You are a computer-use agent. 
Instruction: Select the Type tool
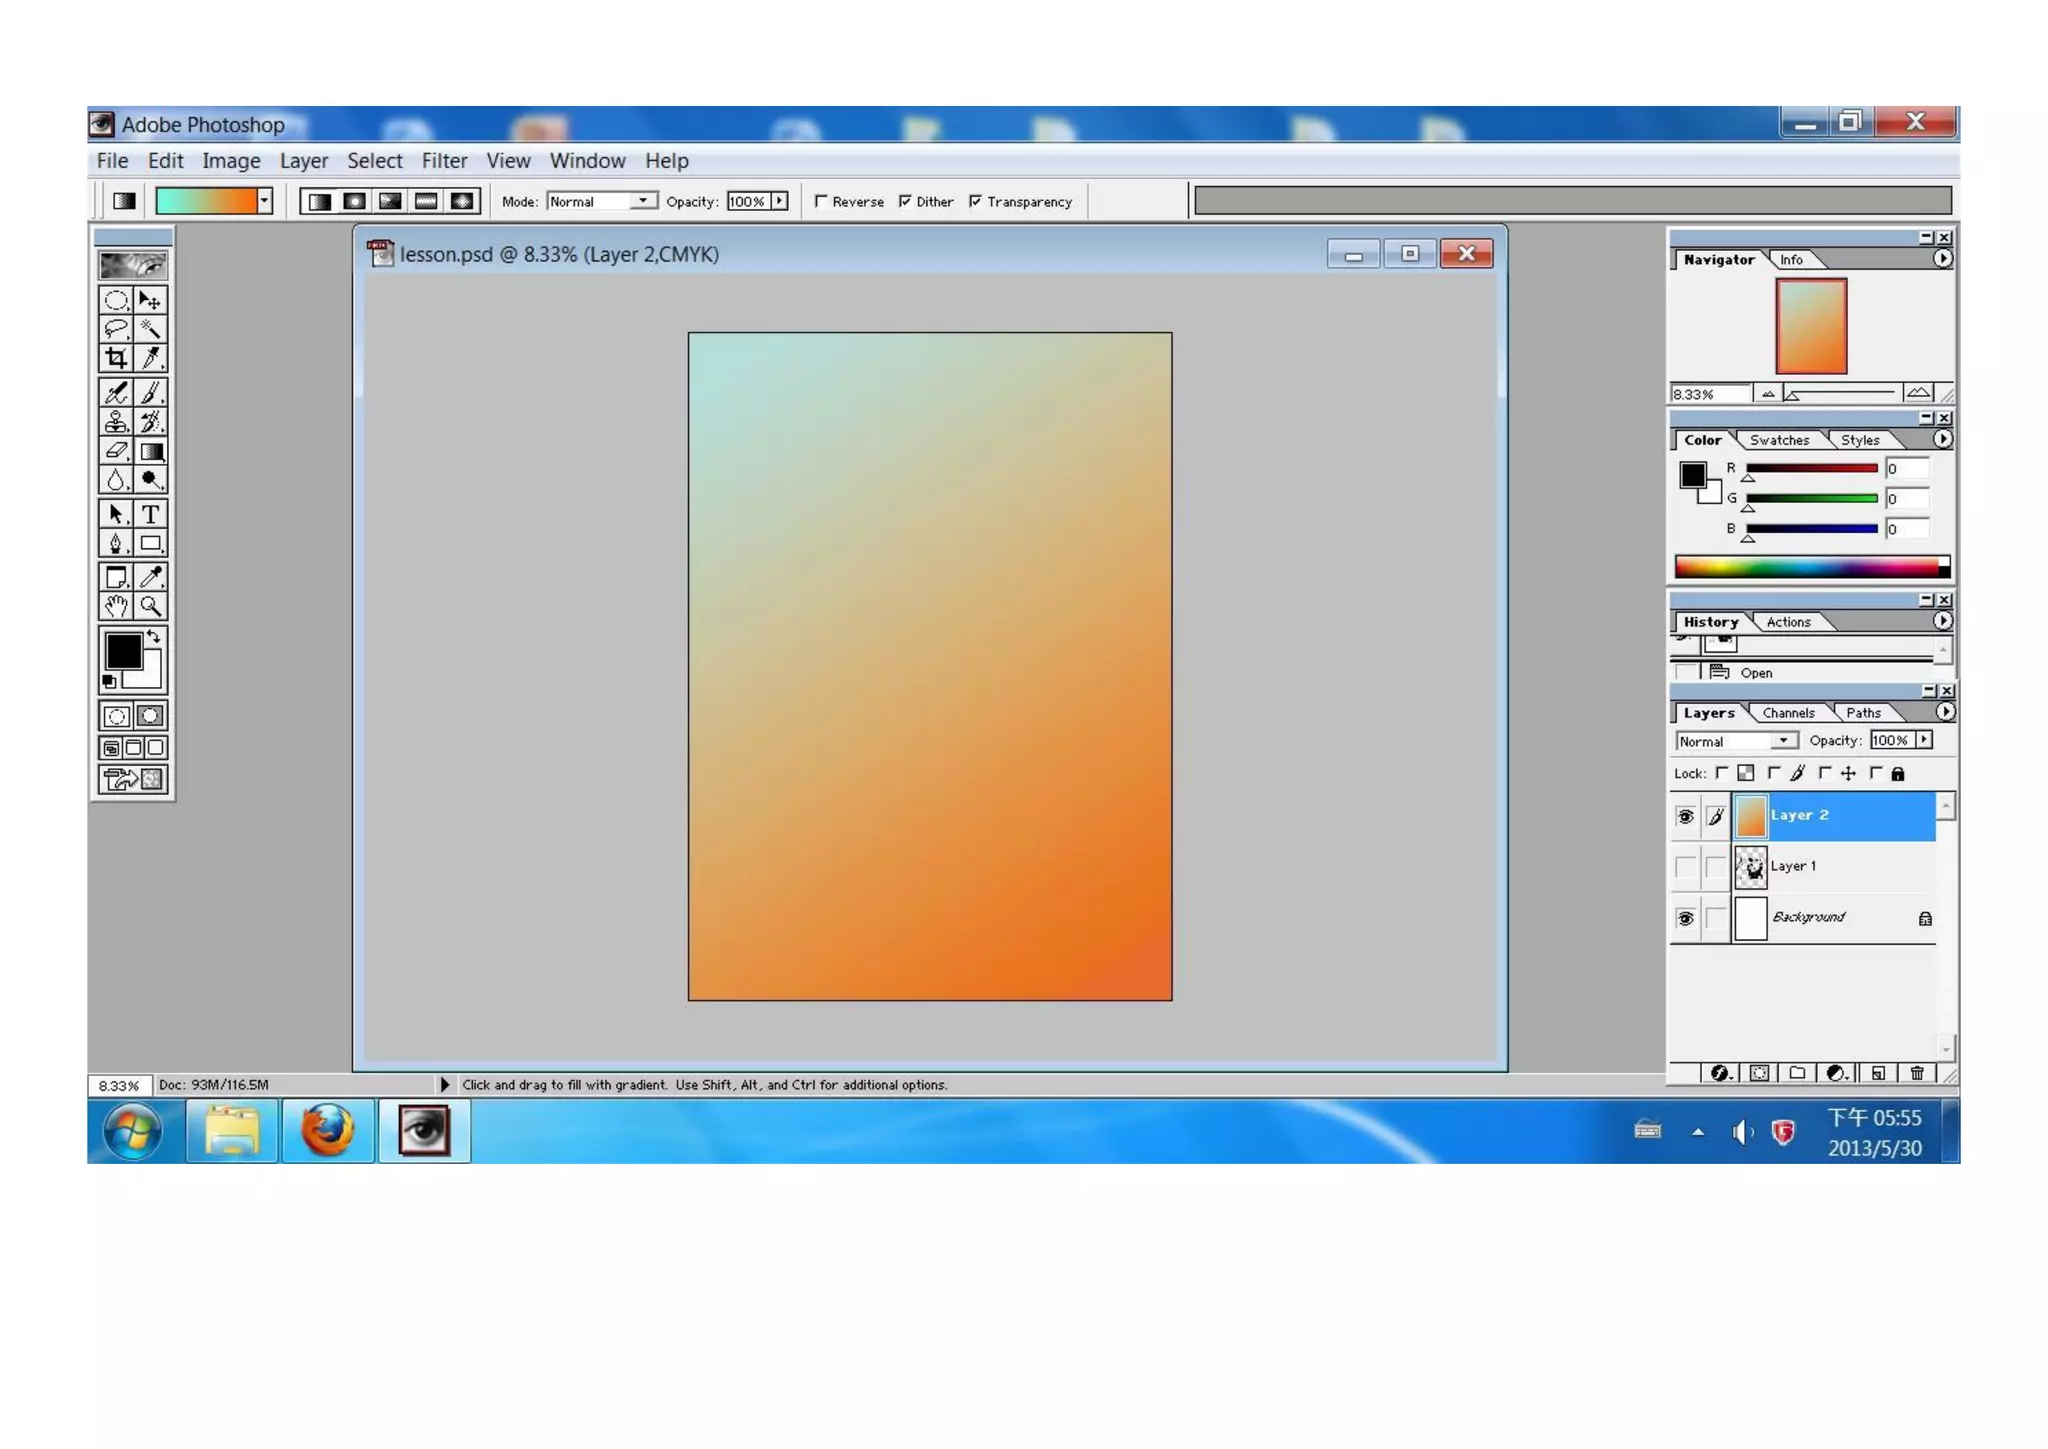coord(150,514)
